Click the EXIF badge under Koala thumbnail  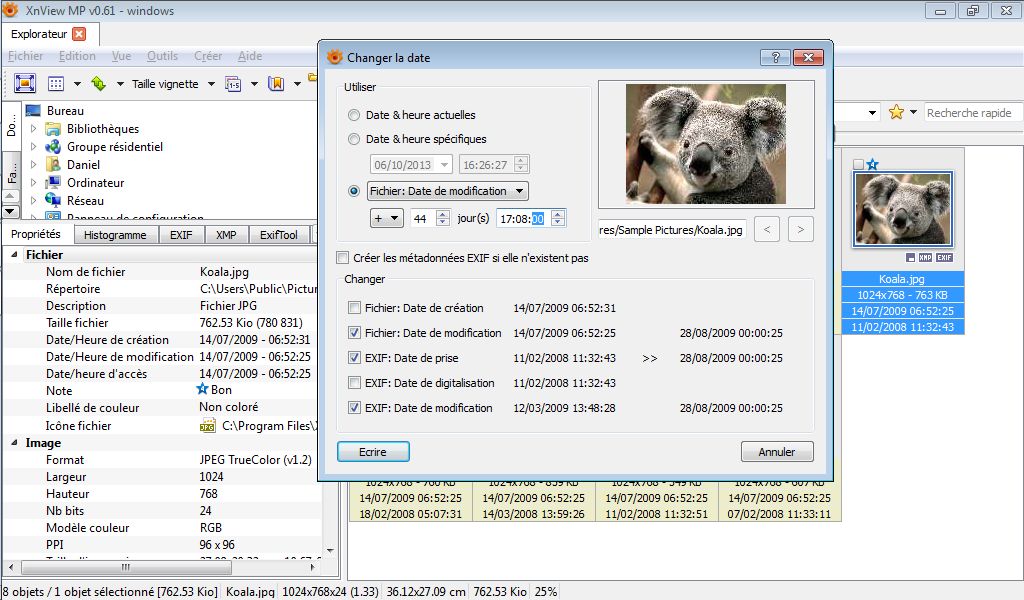(x=944, y=258)
